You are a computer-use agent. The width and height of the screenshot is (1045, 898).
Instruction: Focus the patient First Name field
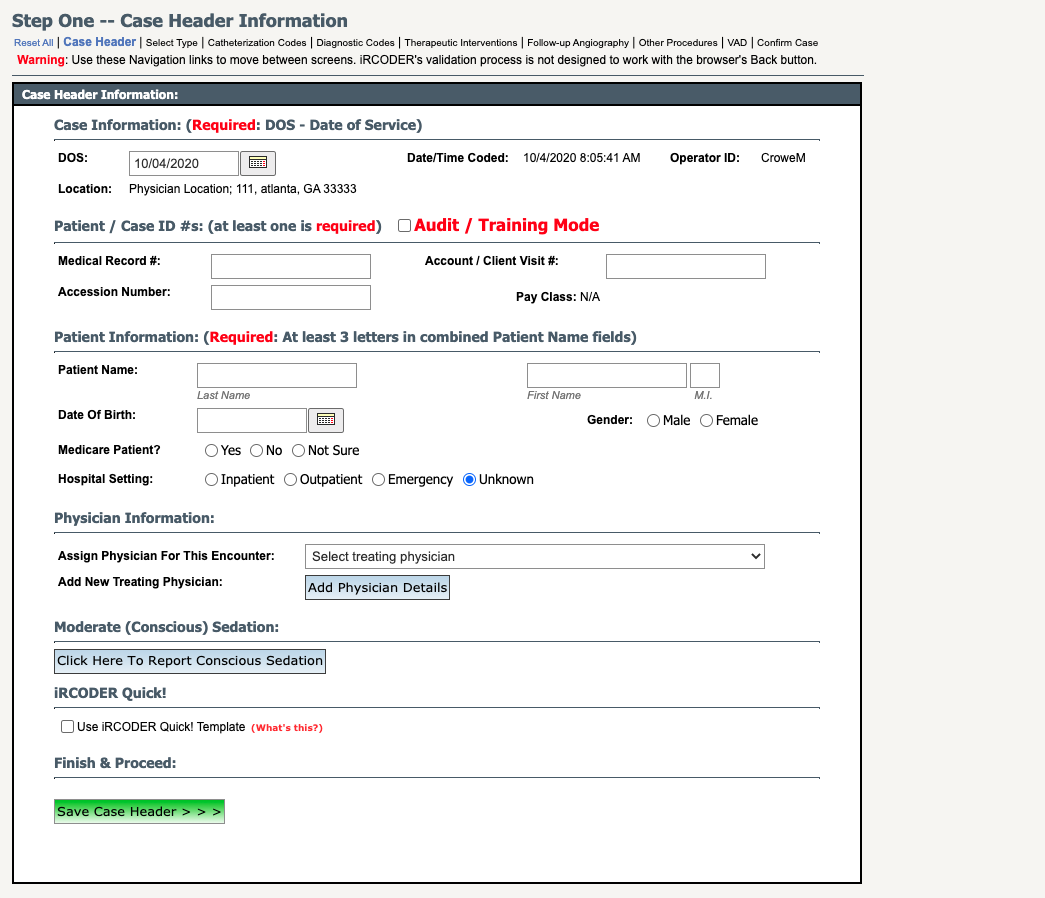pyautogui.click(x=606, y=375)
